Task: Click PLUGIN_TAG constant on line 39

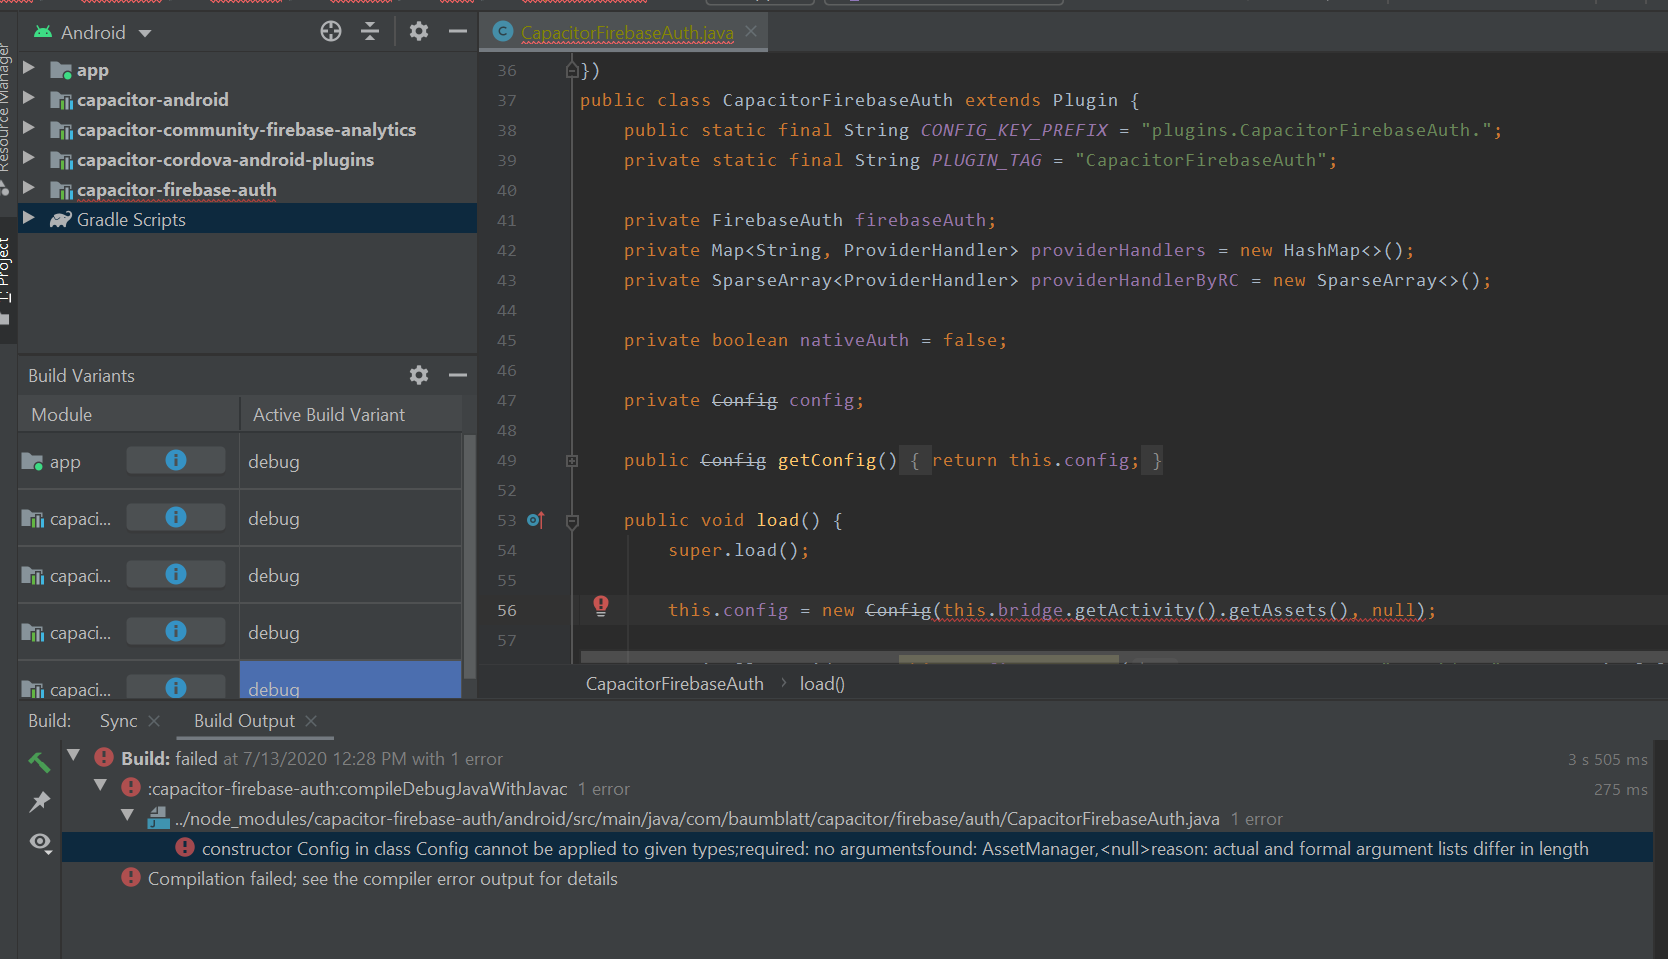Action: [x=986, y=160]
